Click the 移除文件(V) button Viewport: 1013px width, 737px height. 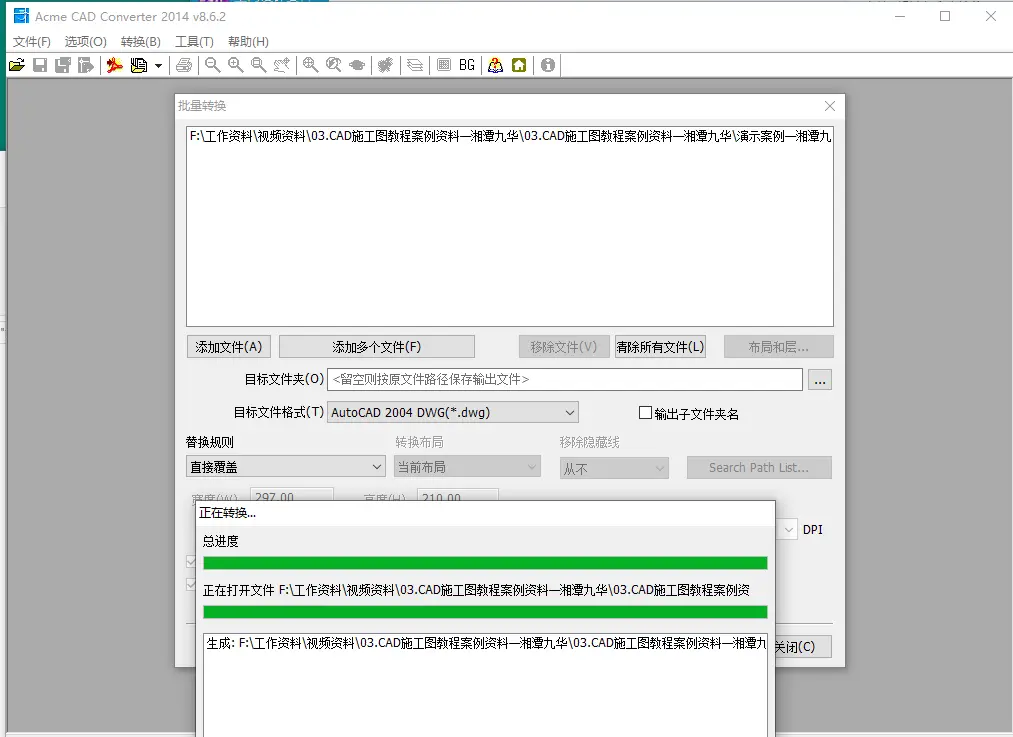tap(563, 347)
